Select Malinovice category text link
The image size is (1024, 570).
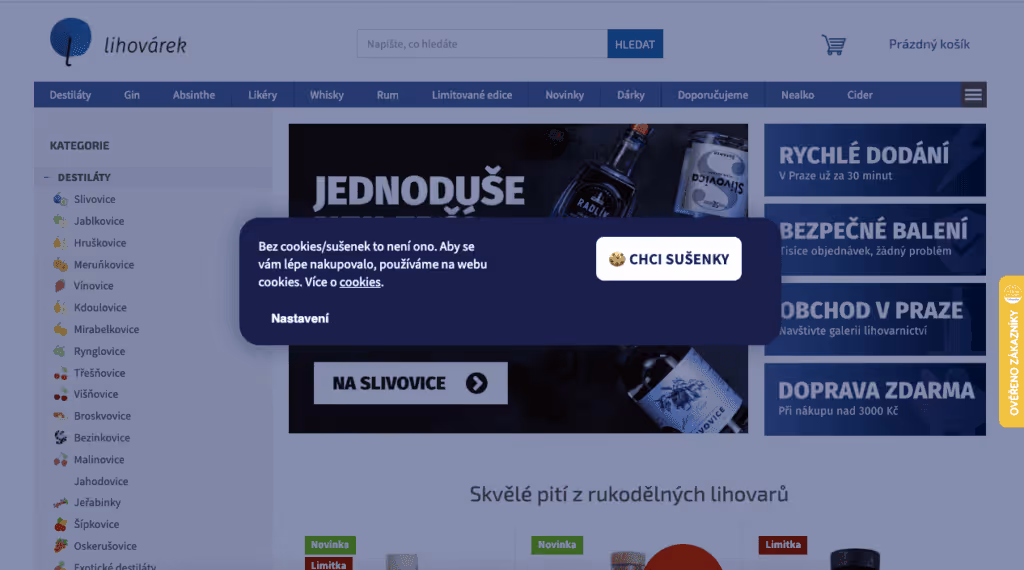pyautogui.click(x=99, y=459)
